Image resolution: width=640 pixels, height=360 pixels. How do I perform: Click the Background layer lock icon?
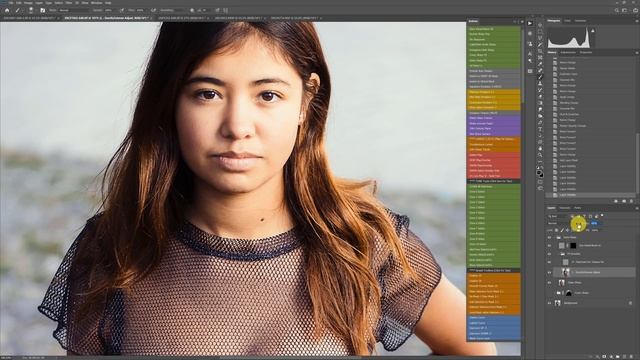[x=630, y=303]
